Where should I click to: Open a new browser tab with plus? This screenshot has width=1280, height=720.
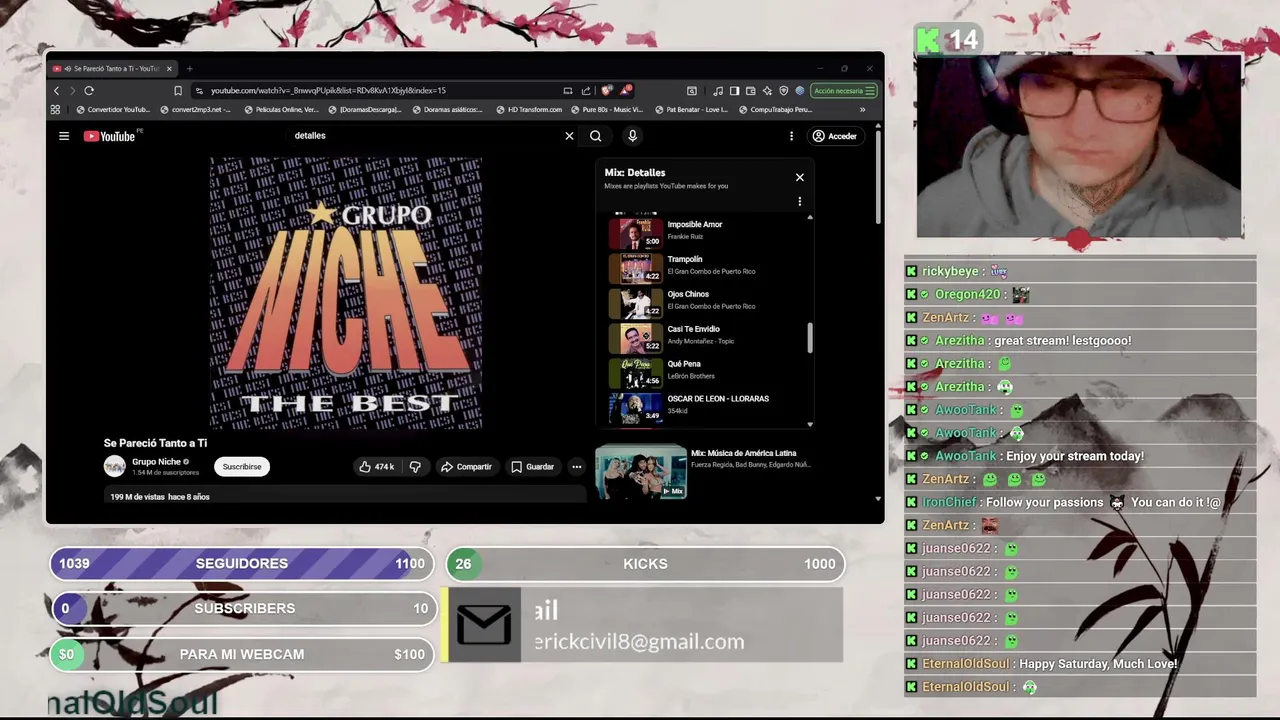(x=189, y=69)
